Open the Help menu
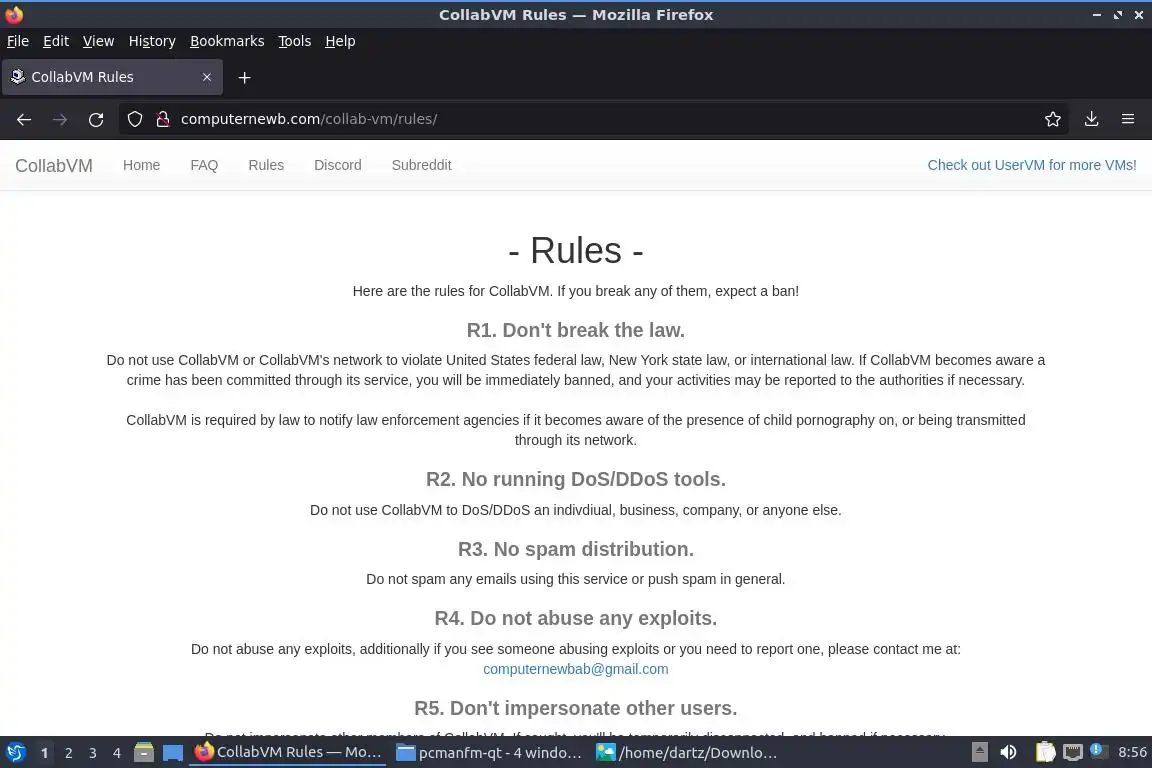Viewport: 1152px width, 768px height. click(340, 41)
